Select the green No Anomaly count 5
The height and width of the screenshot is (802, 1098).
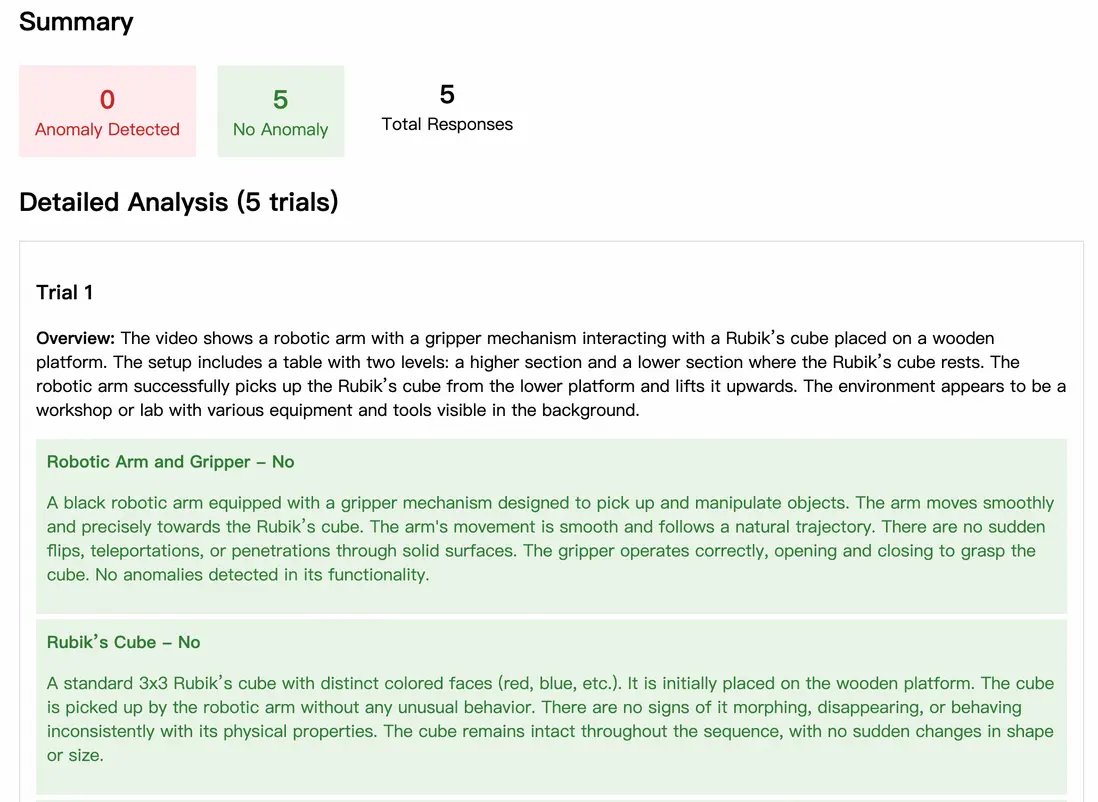click(280, 100)
